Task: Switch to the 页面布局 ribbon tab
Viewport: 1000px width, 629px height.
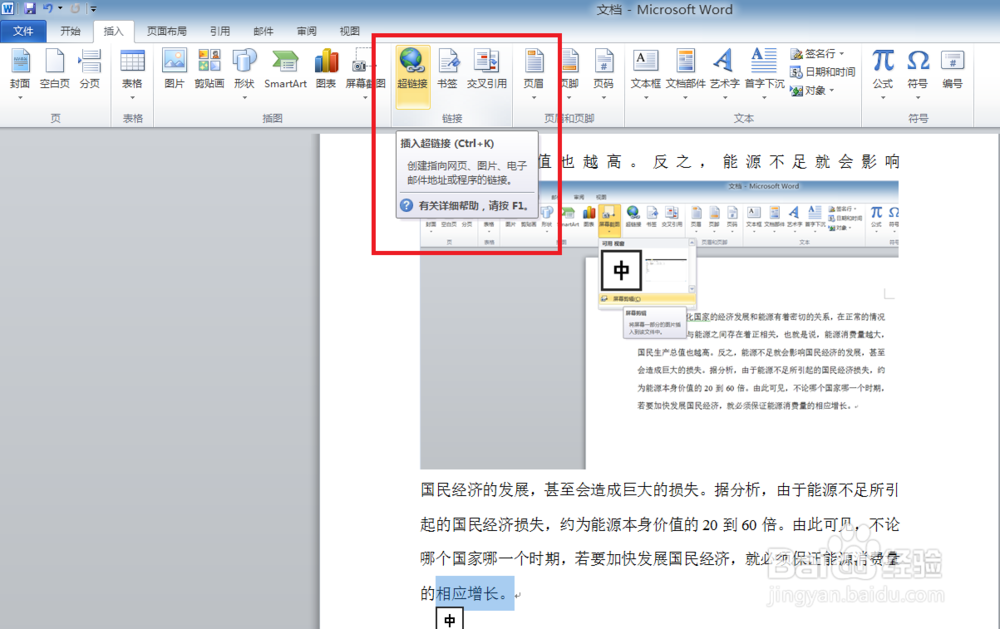Action: point(166,30)
